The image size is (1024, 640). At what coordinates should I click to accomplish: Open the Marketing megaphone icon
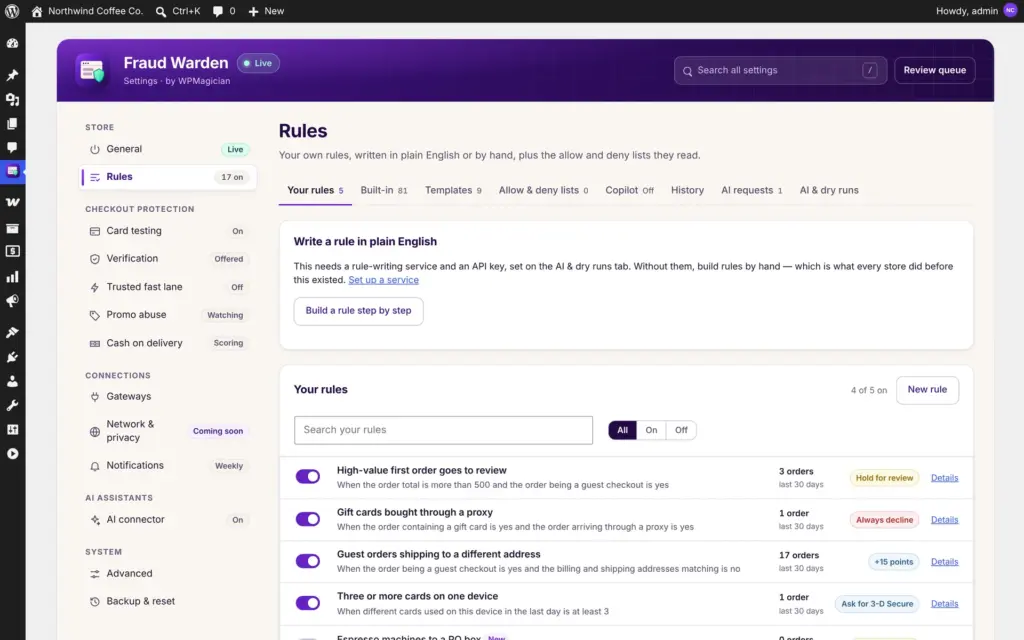click(x=12, y=301)
